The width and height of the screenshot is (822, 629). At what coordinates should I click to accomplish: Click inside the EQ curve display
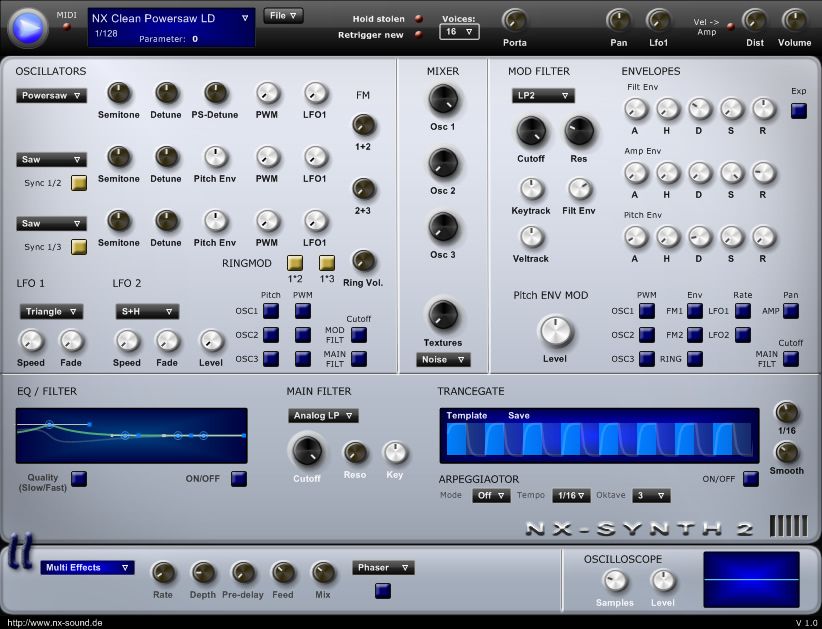(132, 436)
